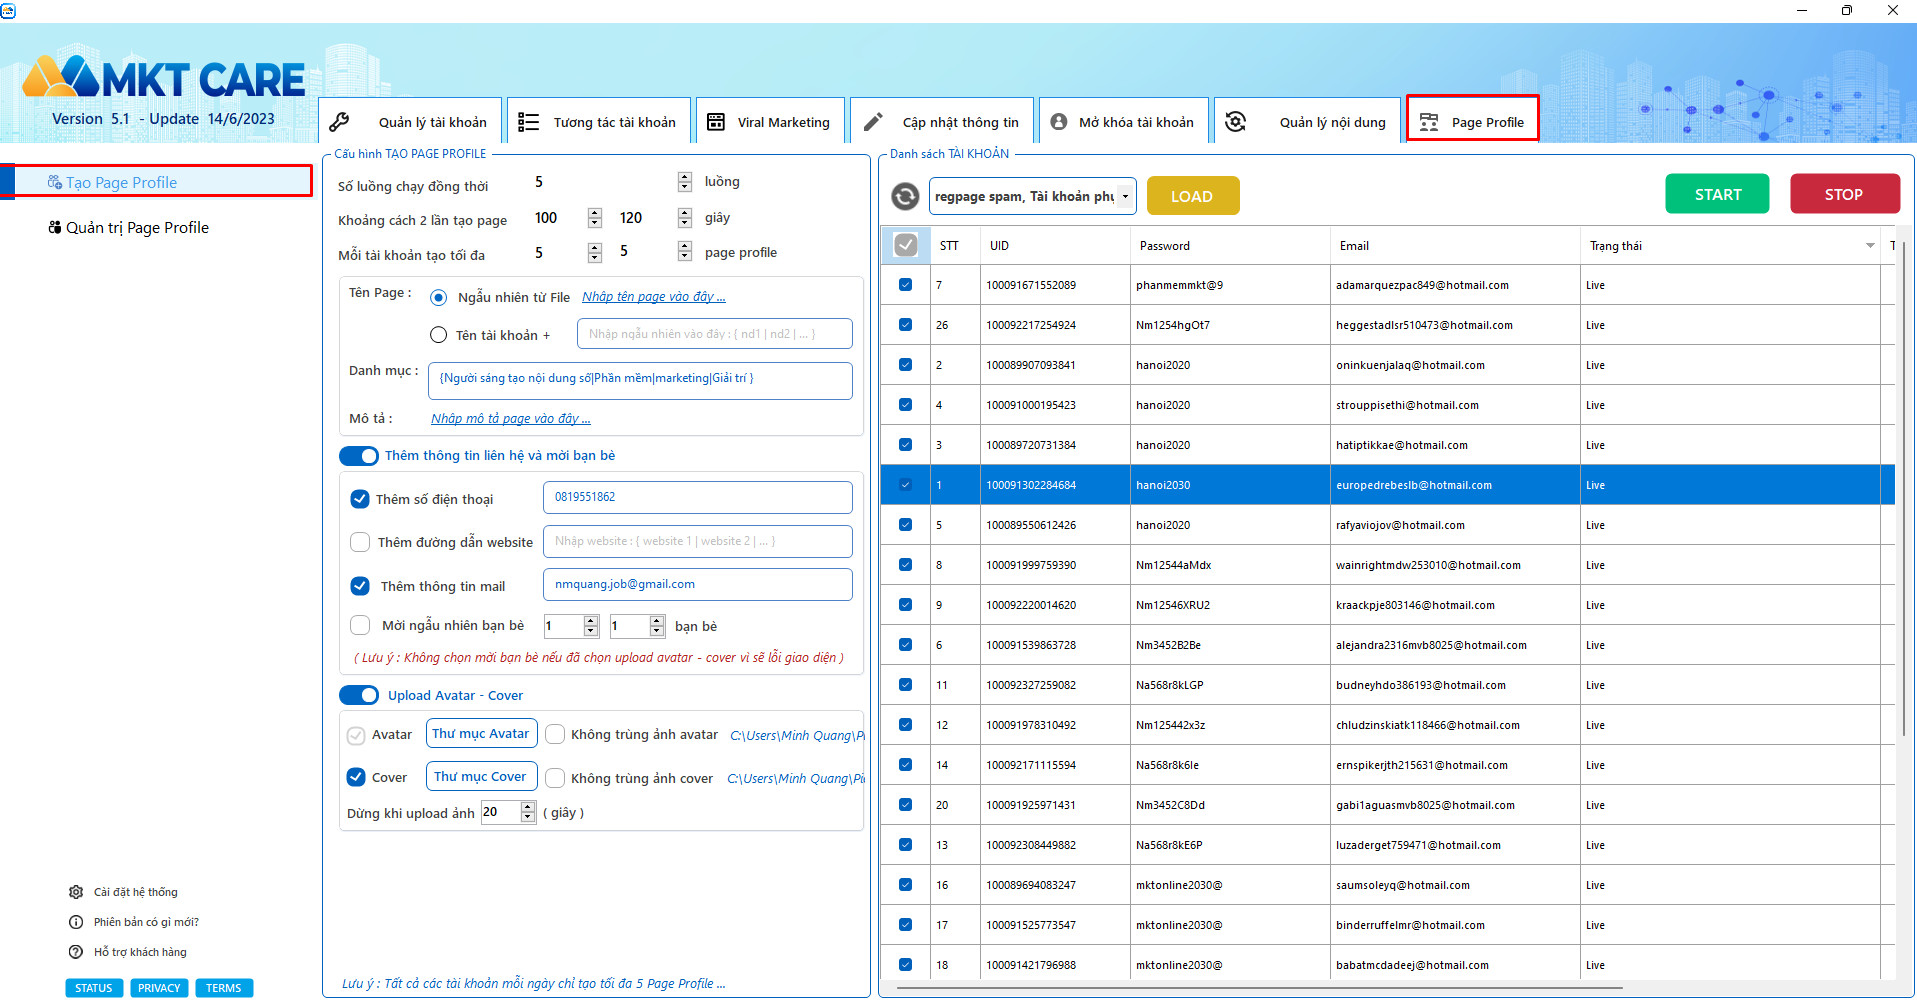
Task: Enable Mời ngẫu nhiên bạn bè checkbox
Action: point(360,625)
